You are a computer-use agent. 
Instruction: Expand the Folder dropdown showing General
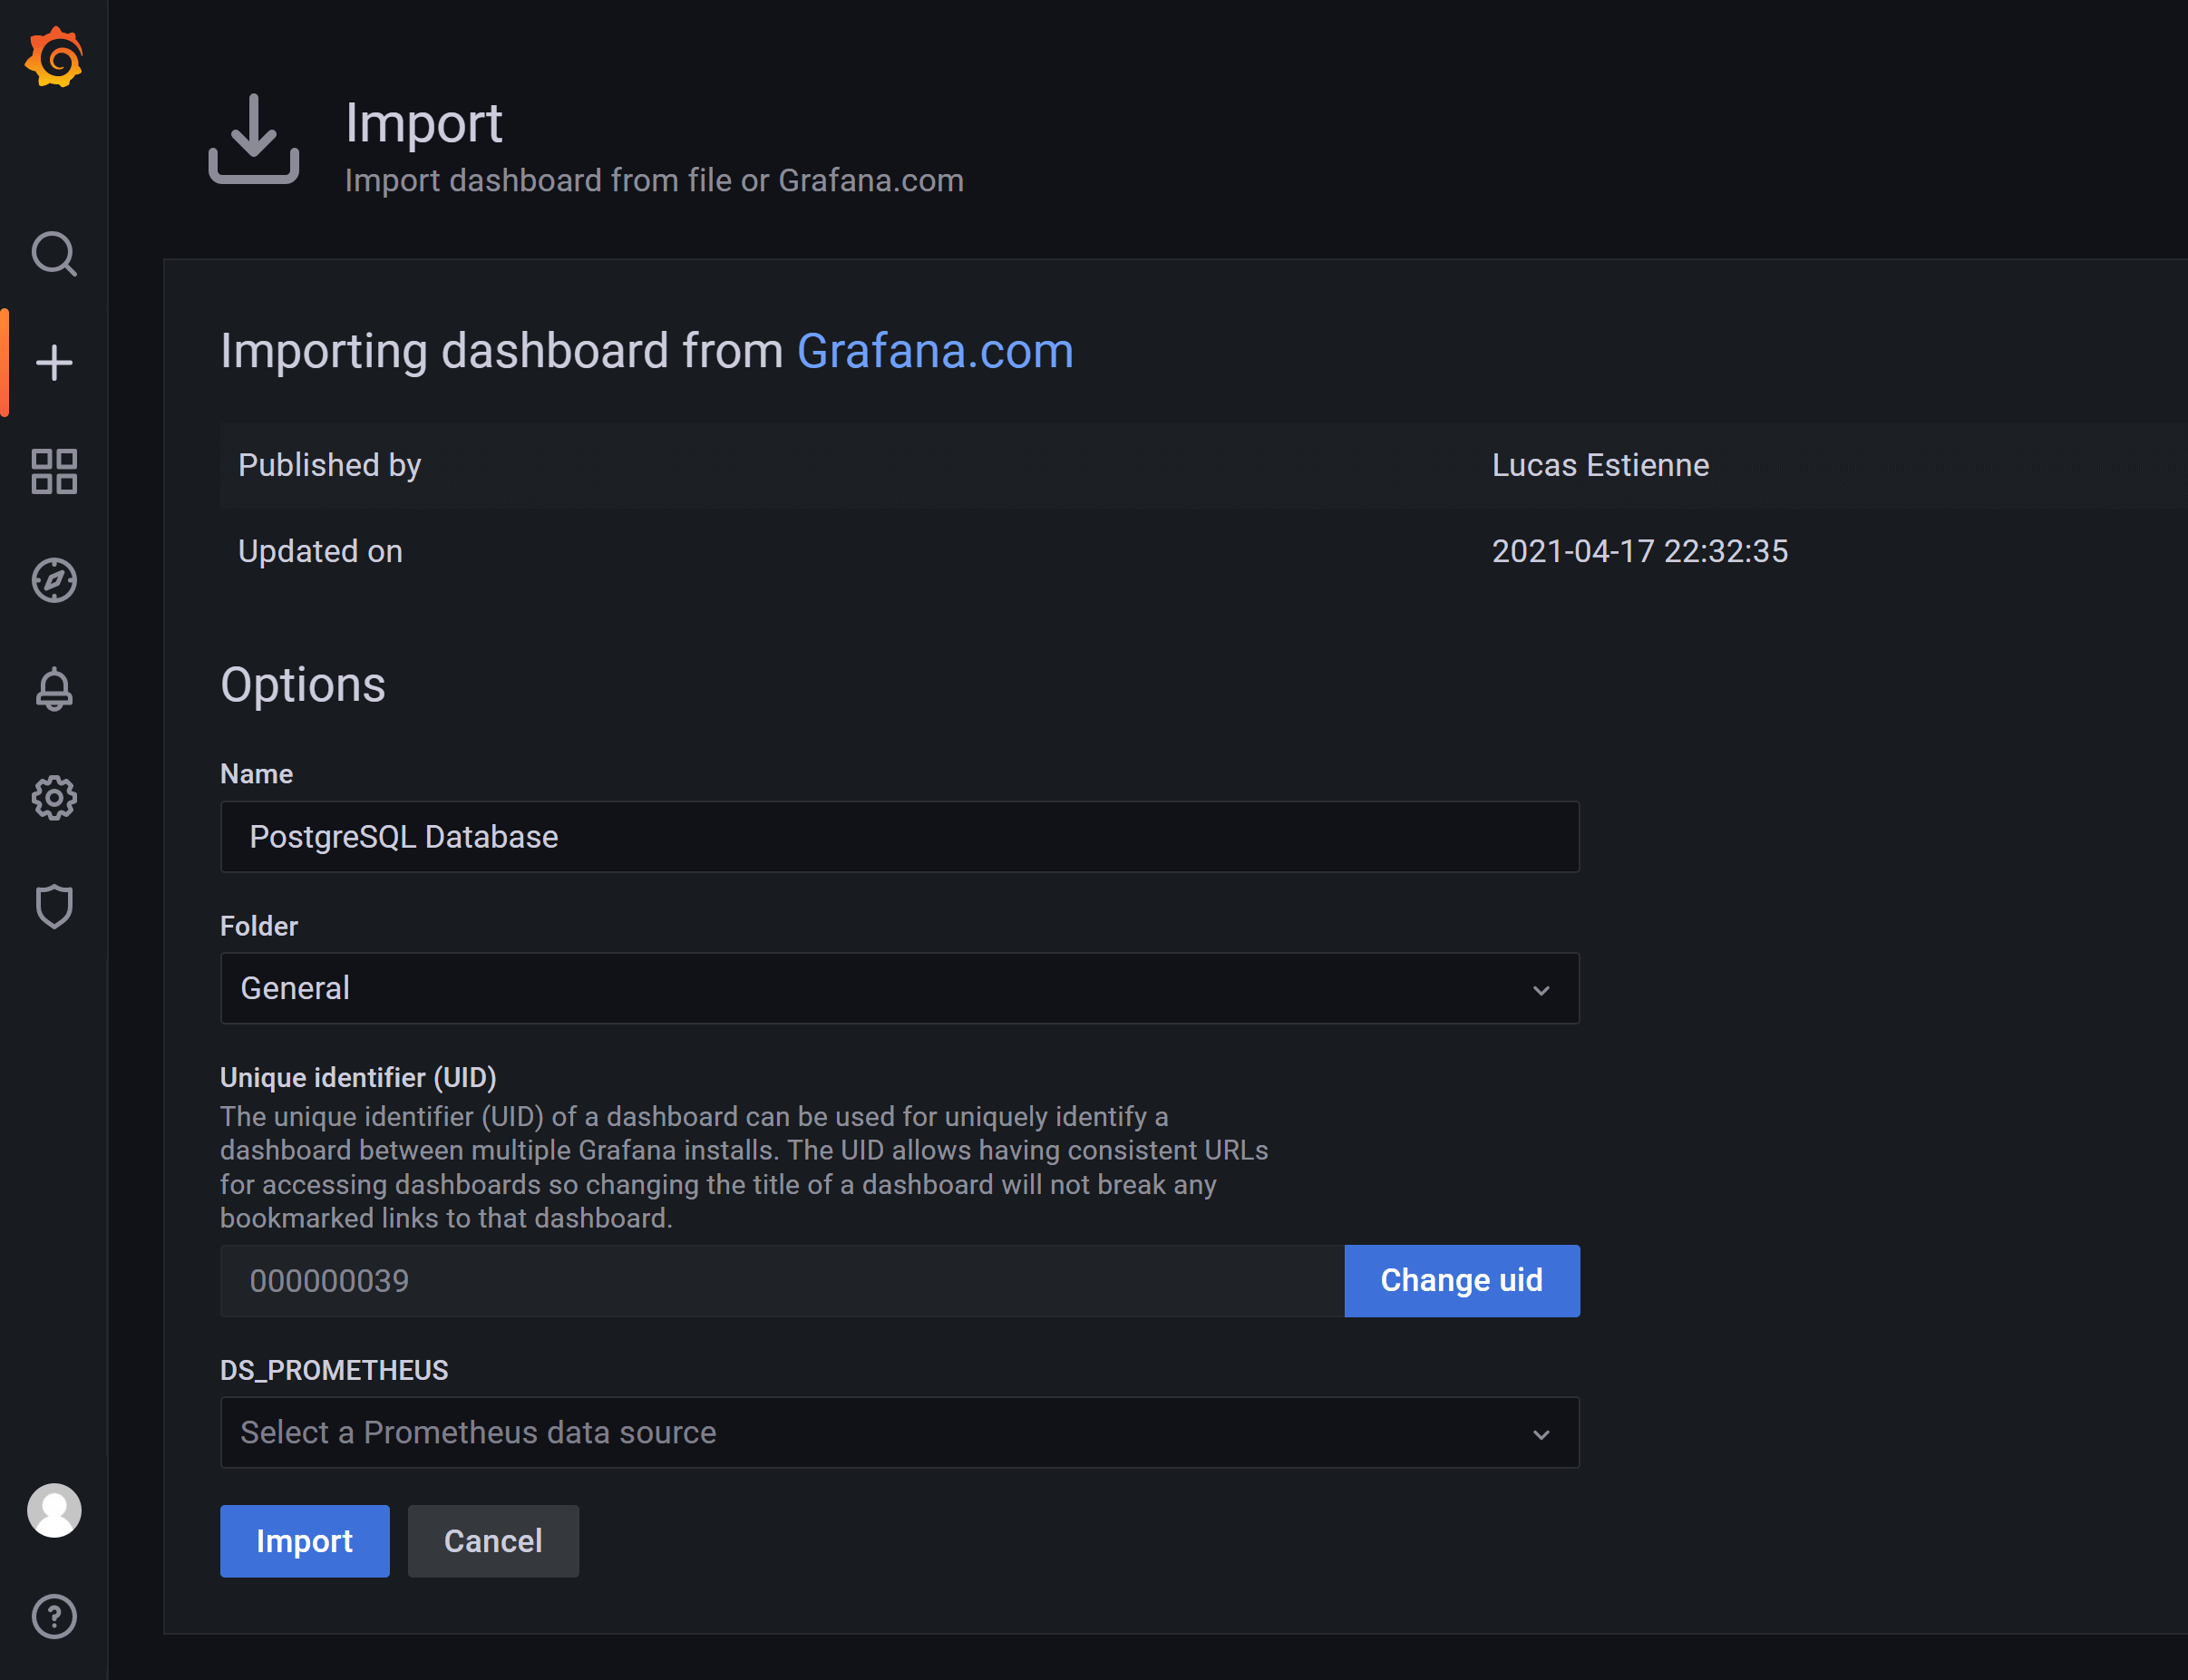(880, 988)
